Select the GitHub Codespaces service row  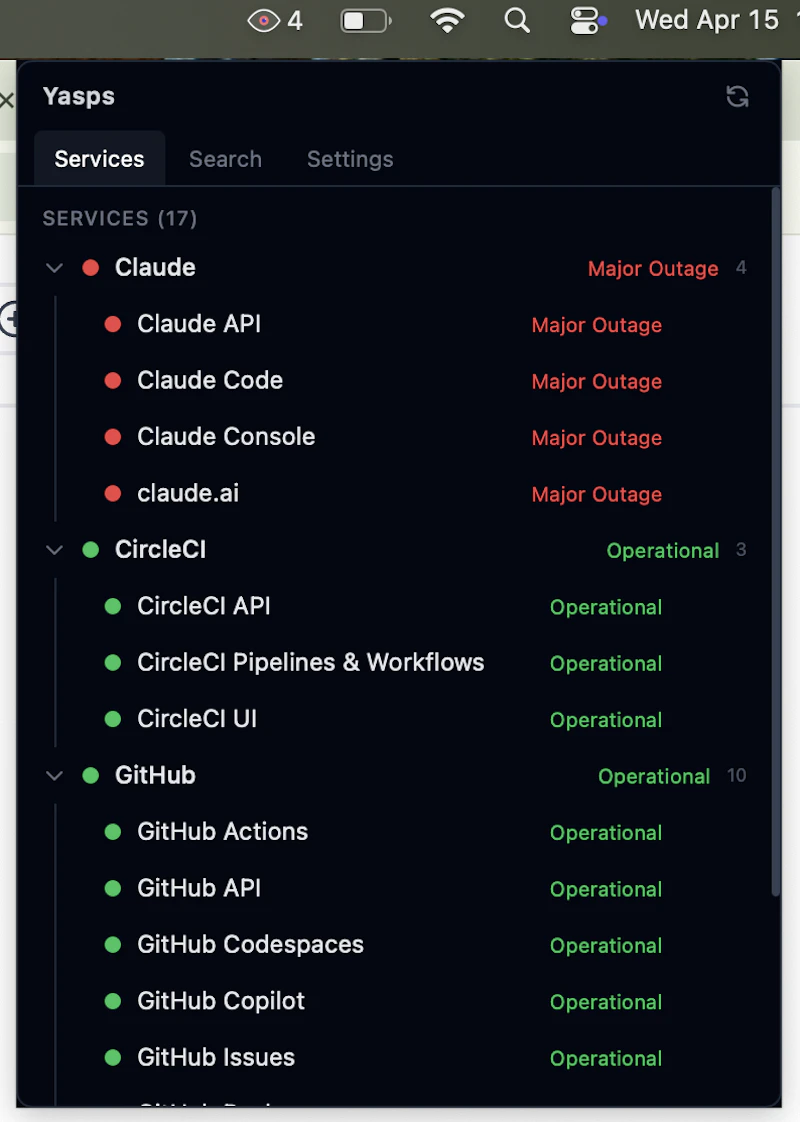(x=250, y=945)
